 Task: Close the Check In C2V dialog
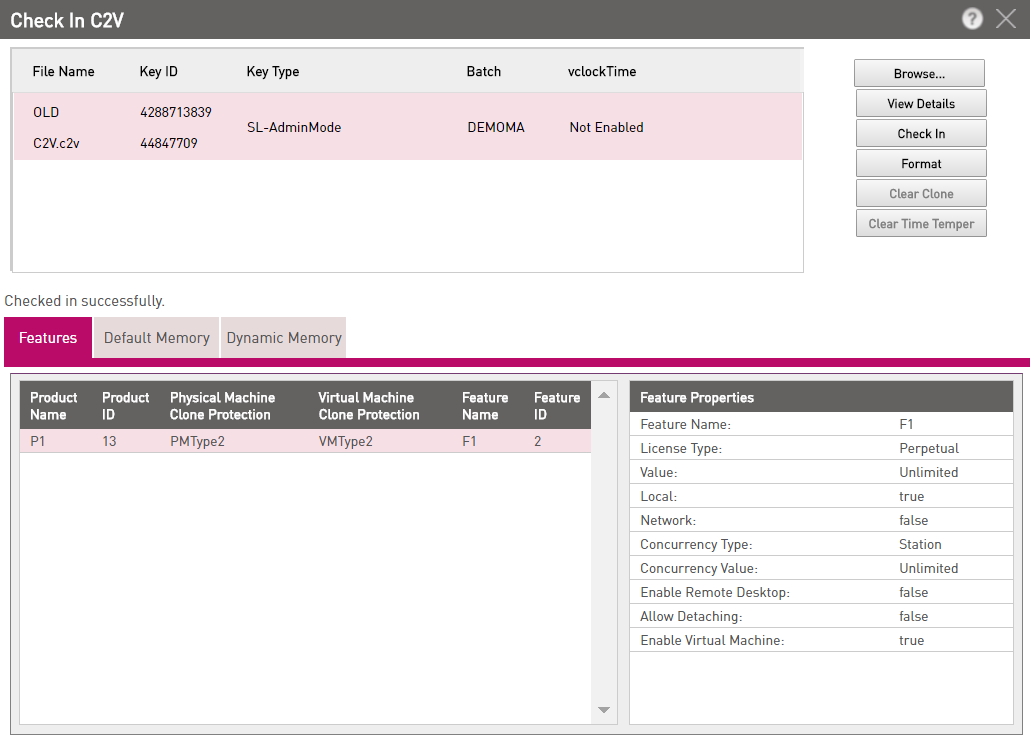click(1006, 19)
